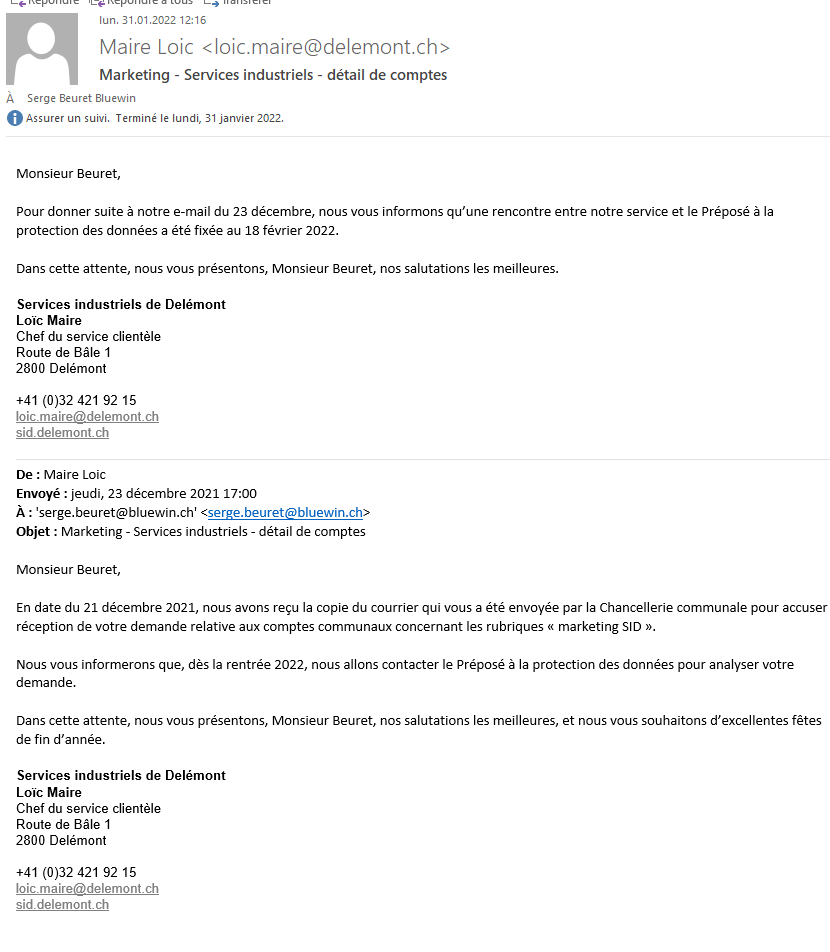
Task: Click the phone number in bottom signature
Action: pyautogui.click(x=76, y=872)
